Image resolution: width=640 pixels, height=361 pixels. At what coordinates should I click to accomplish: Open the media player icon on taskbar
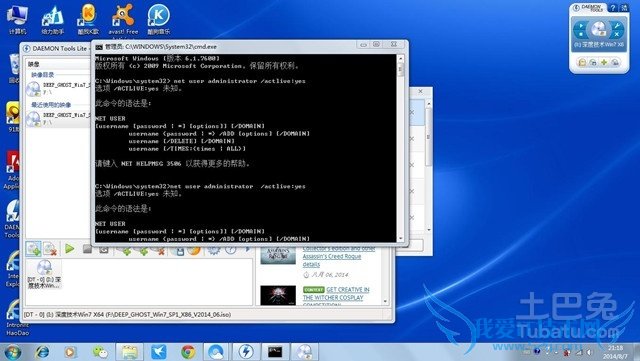(x=71, y=352)
